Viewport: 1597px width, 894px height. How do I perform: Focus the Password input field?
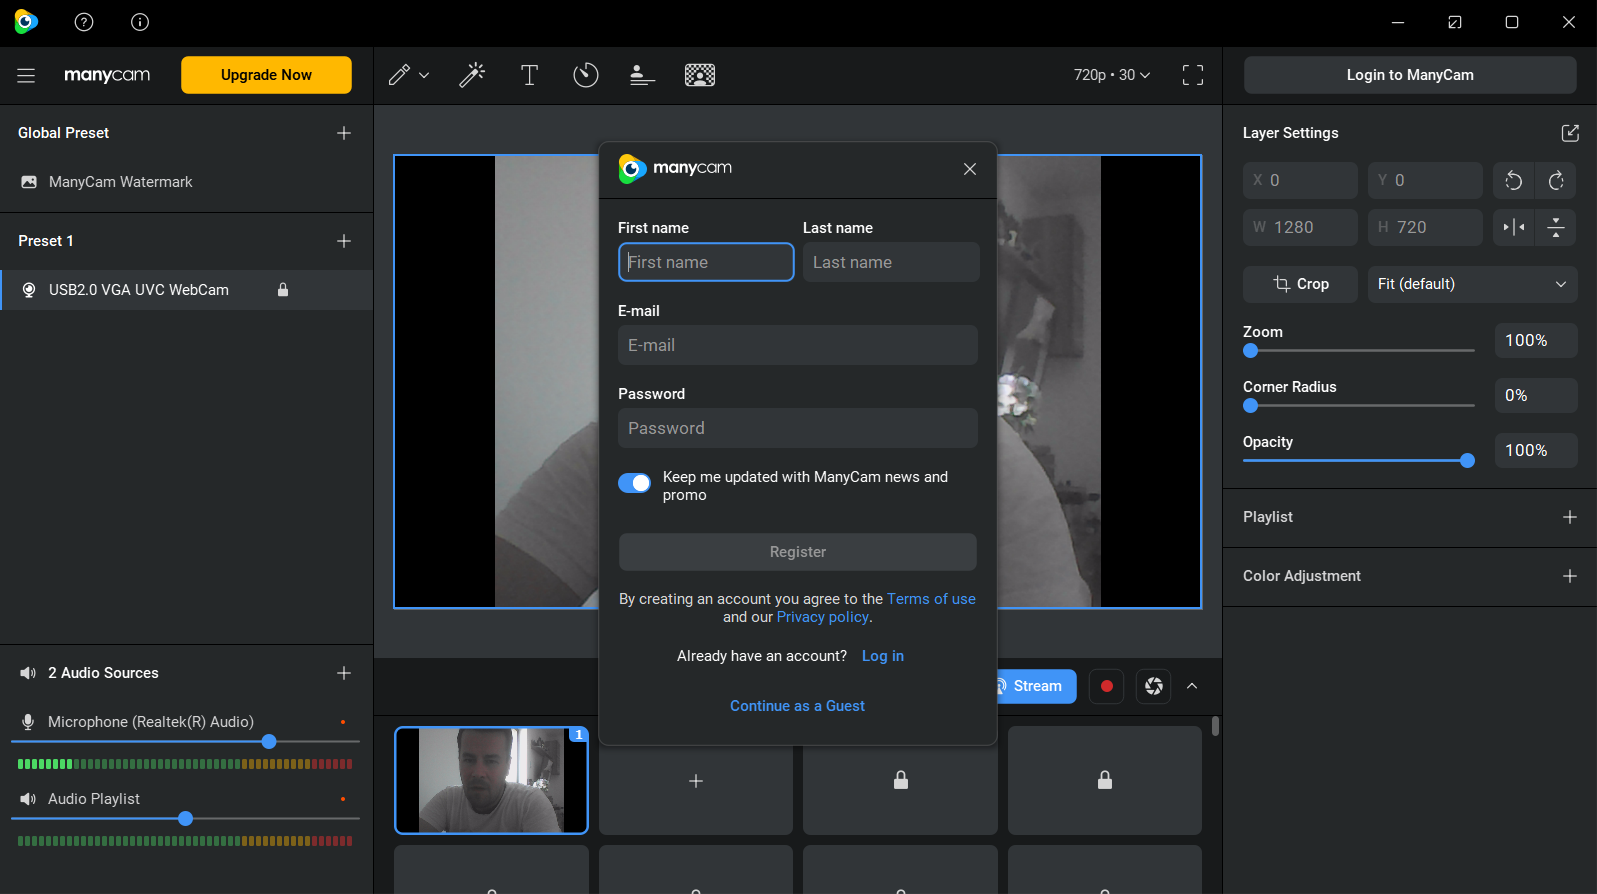[x=798, y=428]
